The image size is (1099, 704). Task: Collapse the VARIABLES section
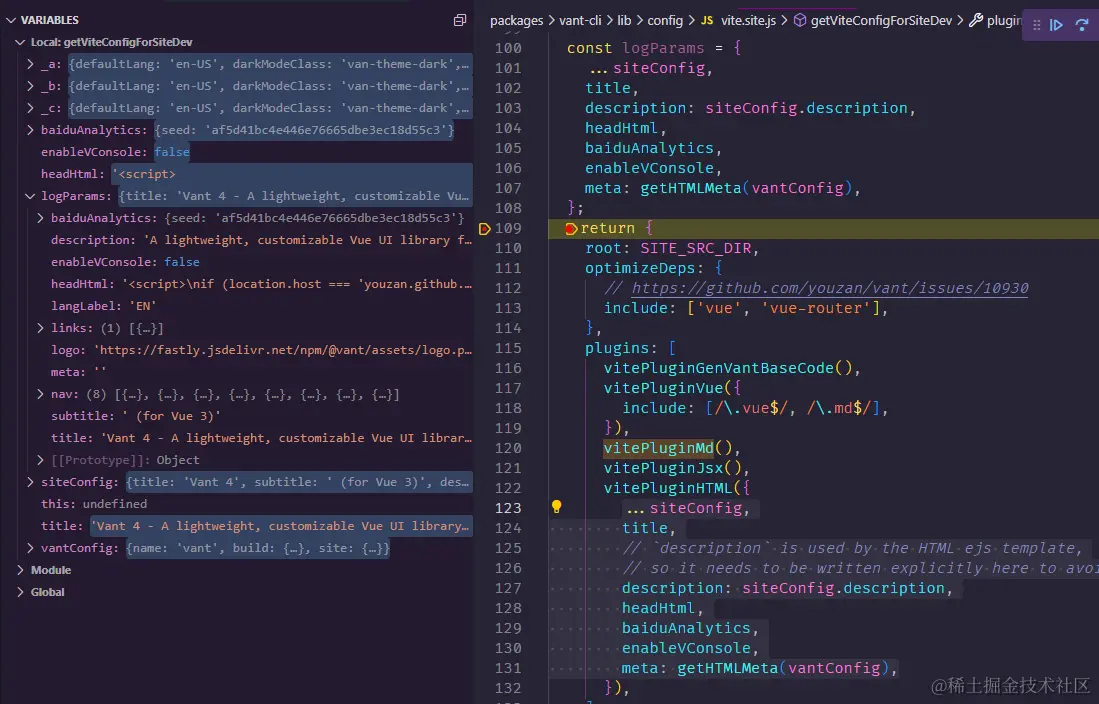pos(11,20)
